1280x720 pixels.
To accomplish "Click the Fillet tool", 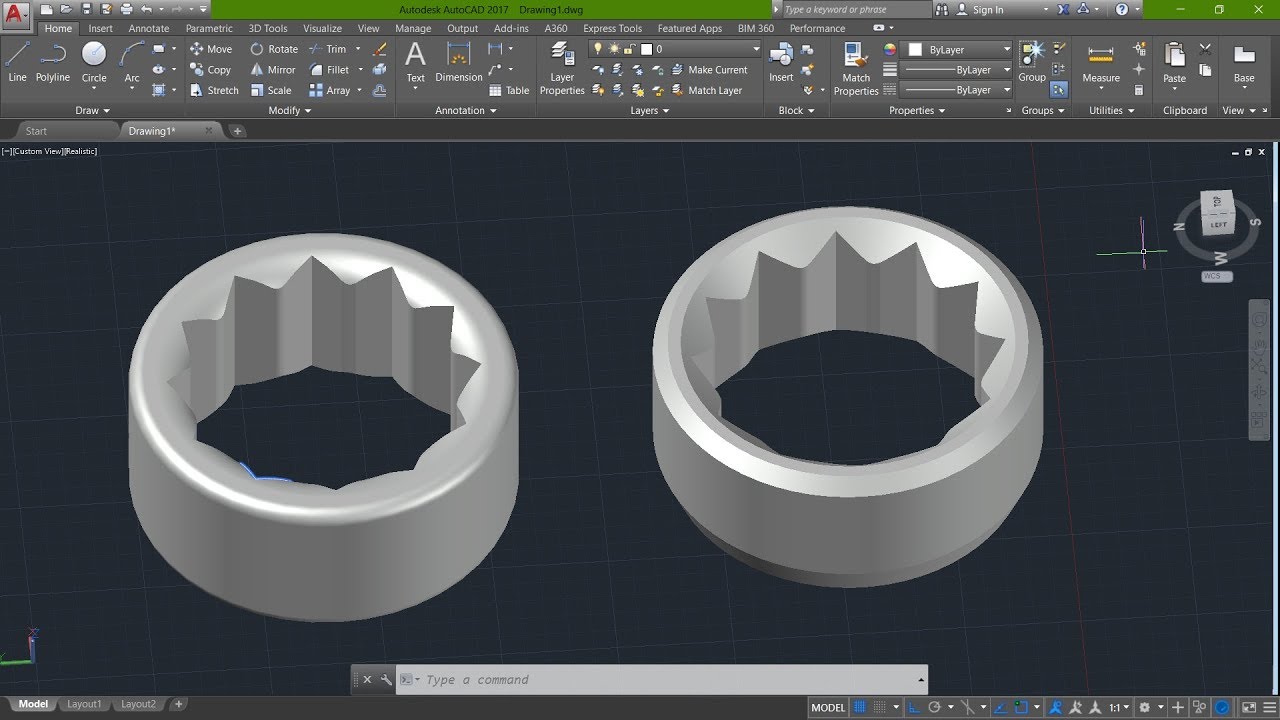I will [330, 70].
